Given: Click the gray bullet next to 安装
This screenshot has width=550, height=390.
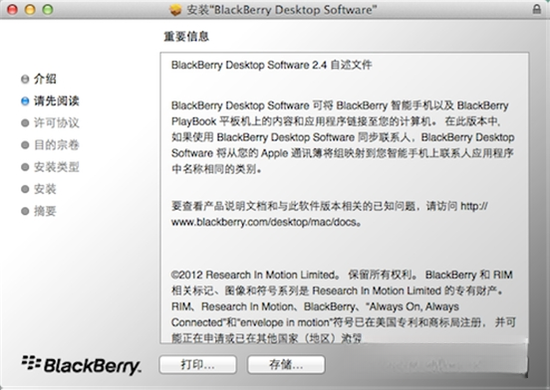Looking at the screenshot, I should pos(25,189).
